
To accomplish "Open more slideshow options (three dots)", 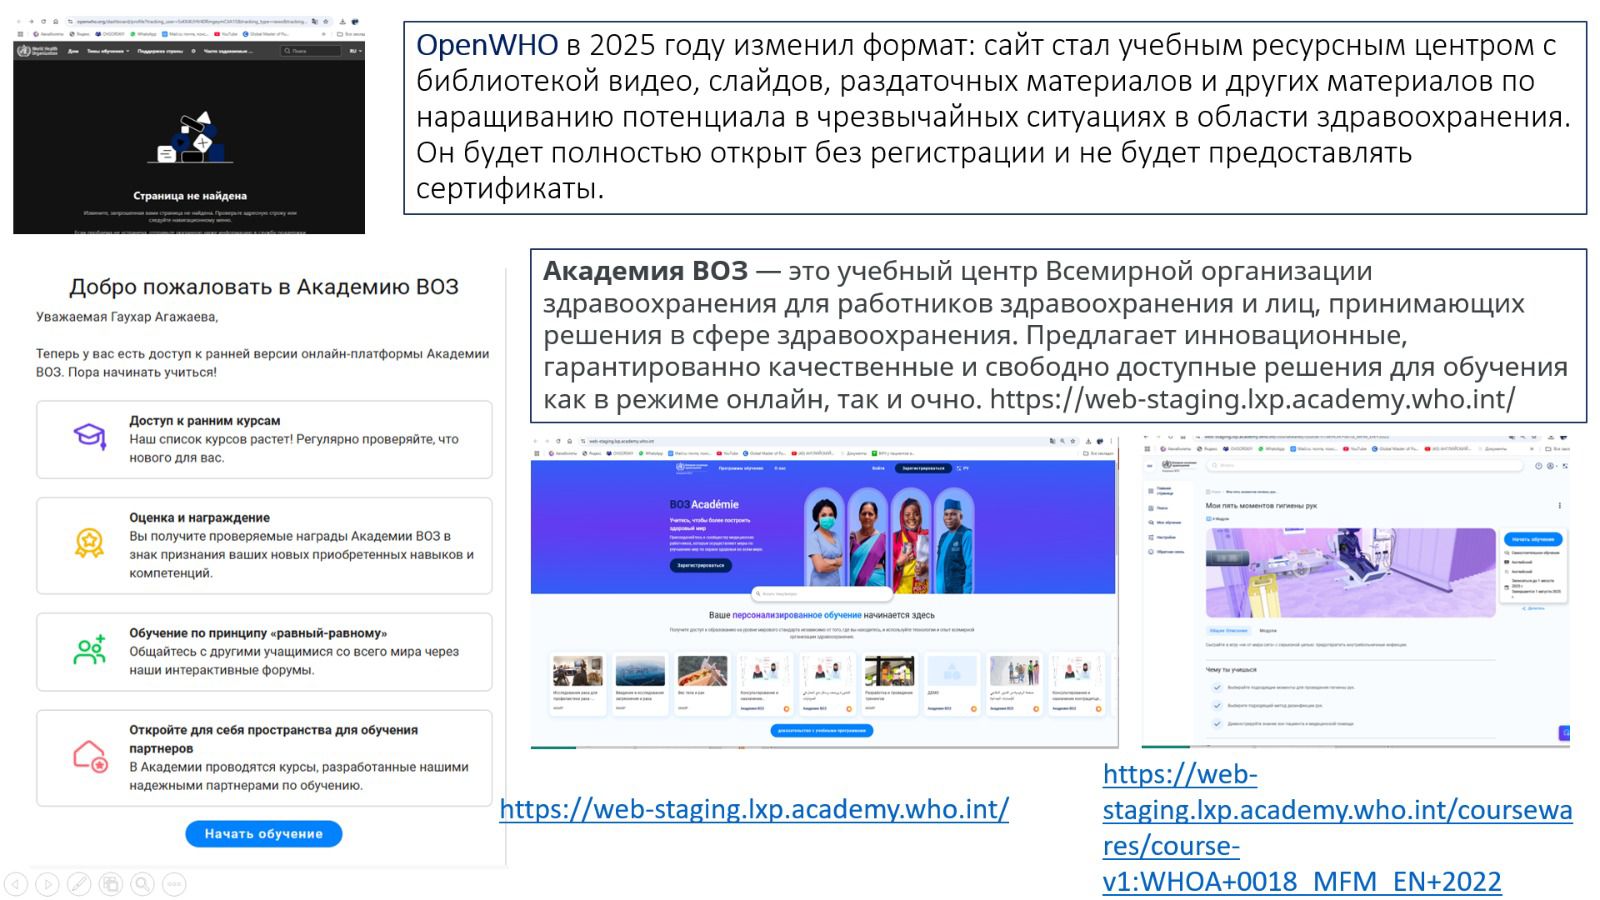I will coord(174,884).
